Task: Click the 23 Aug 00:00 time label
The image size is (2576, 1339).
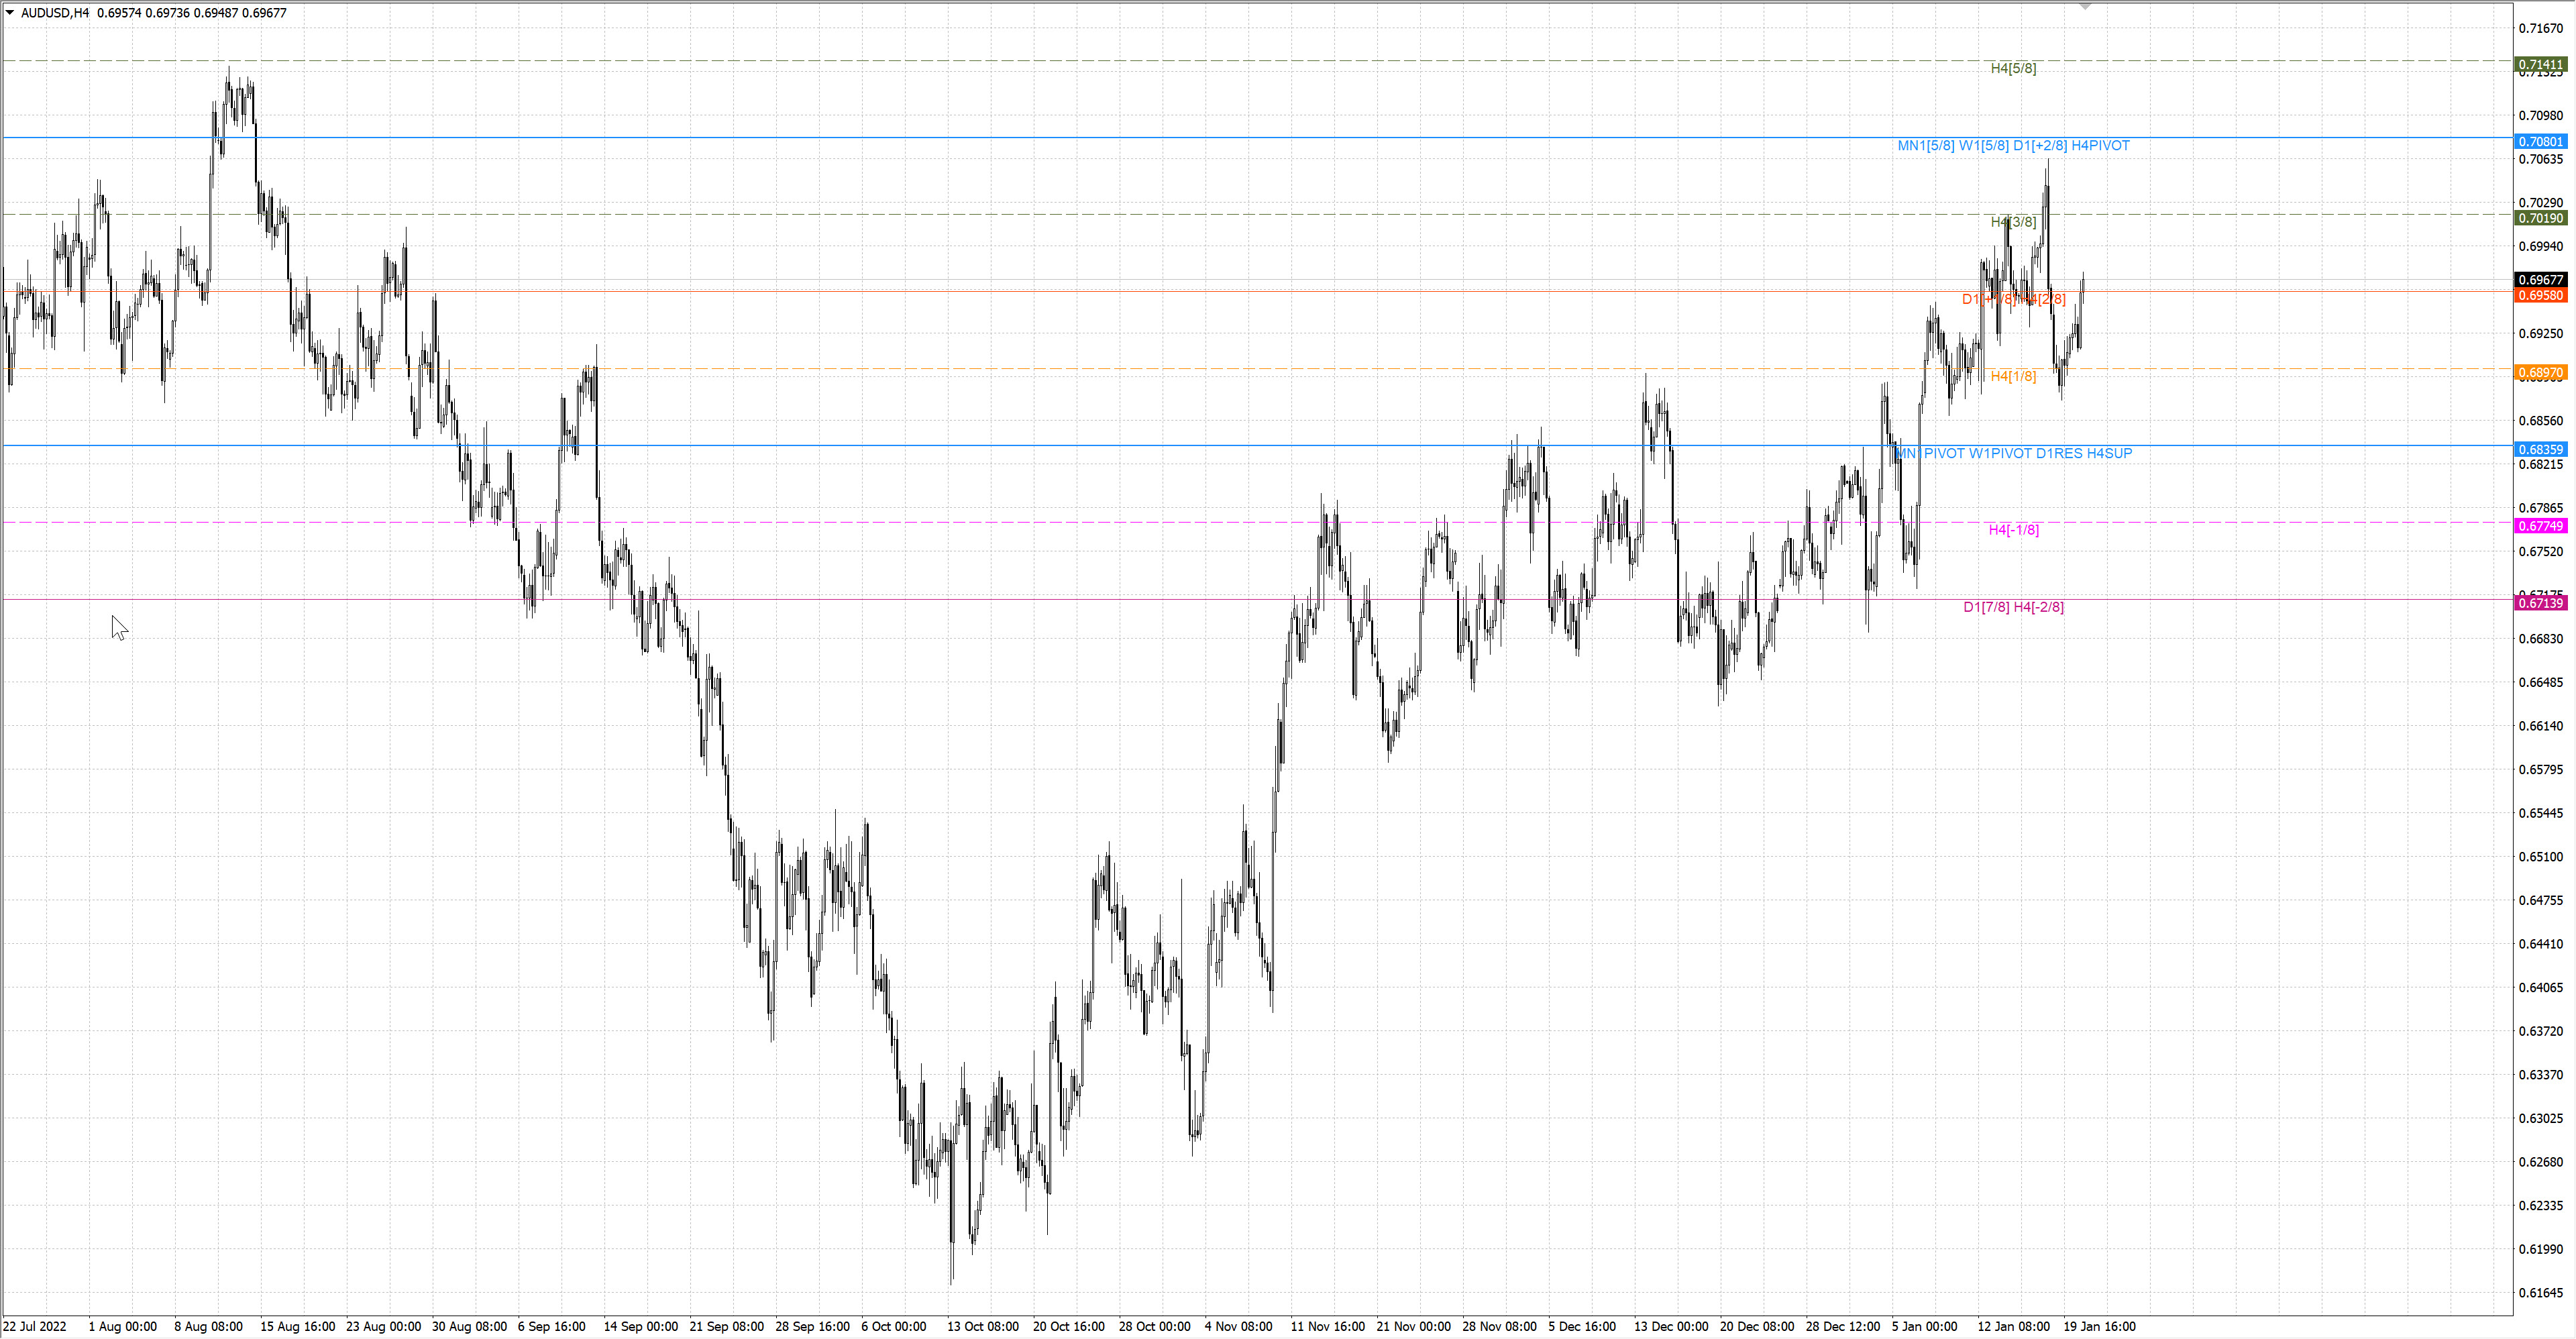Action: coord(383,1327)
